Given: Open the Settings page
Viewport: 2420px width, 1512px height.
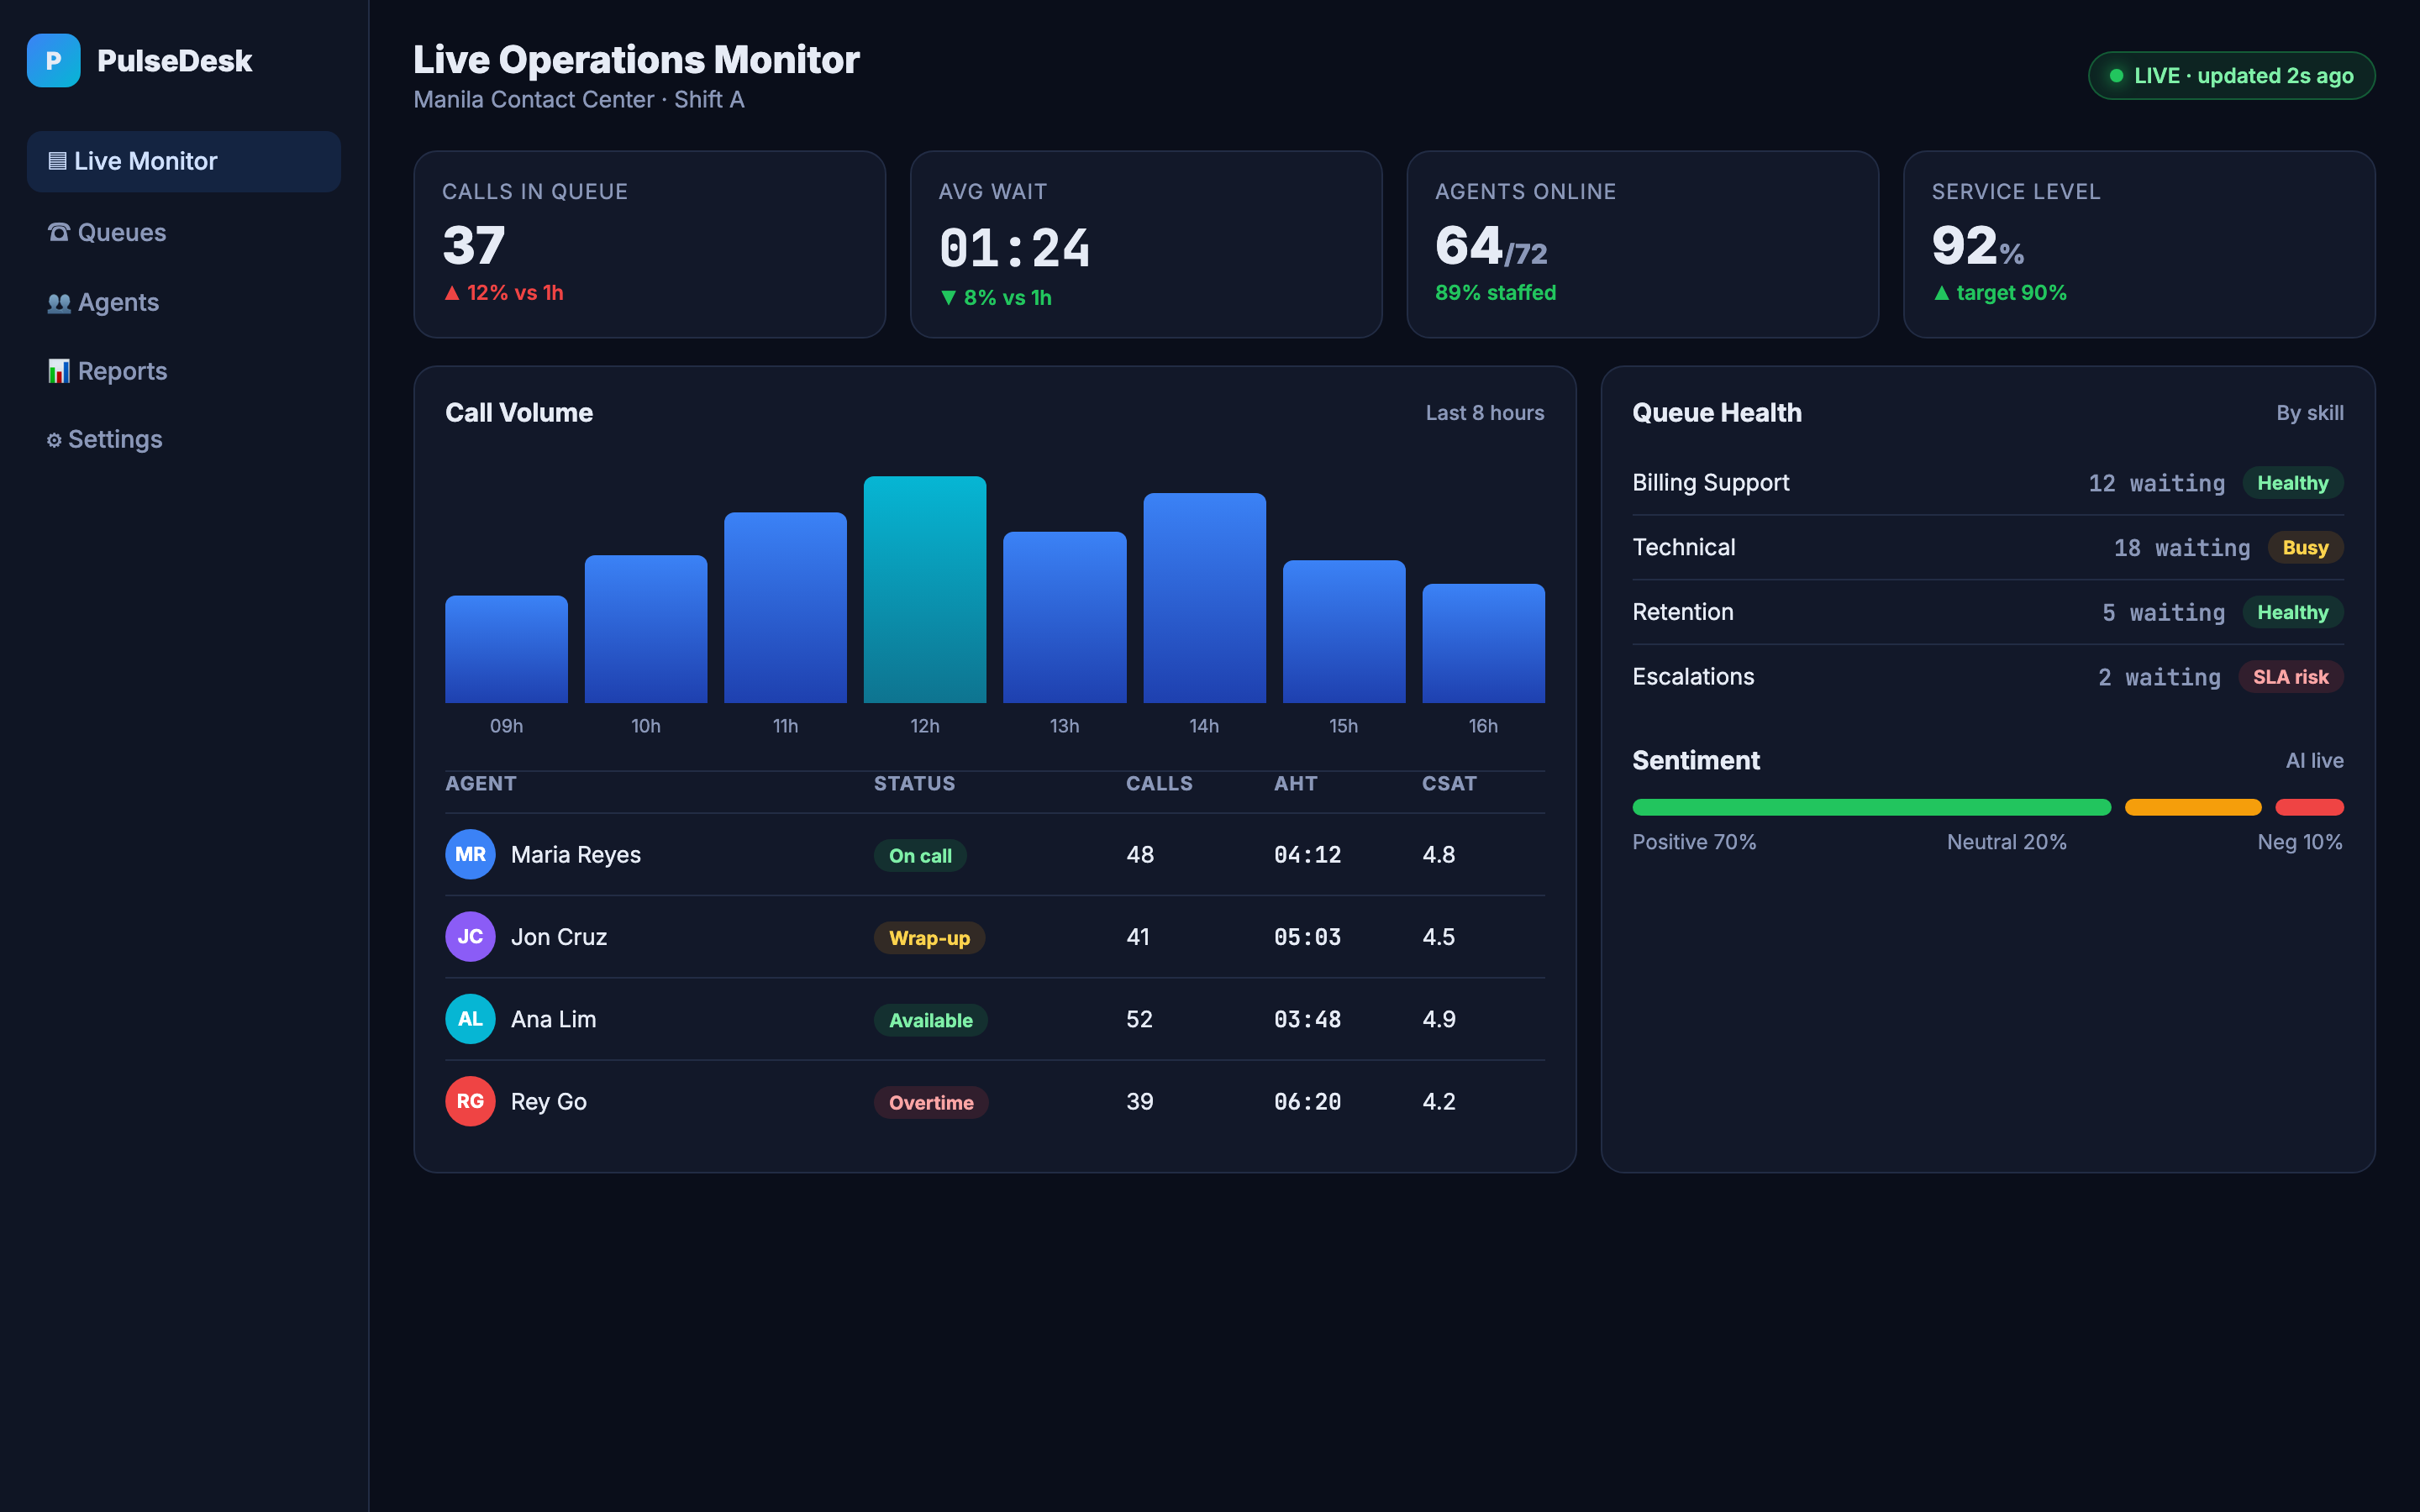Looking at the screenshot, I should (184, 440).
